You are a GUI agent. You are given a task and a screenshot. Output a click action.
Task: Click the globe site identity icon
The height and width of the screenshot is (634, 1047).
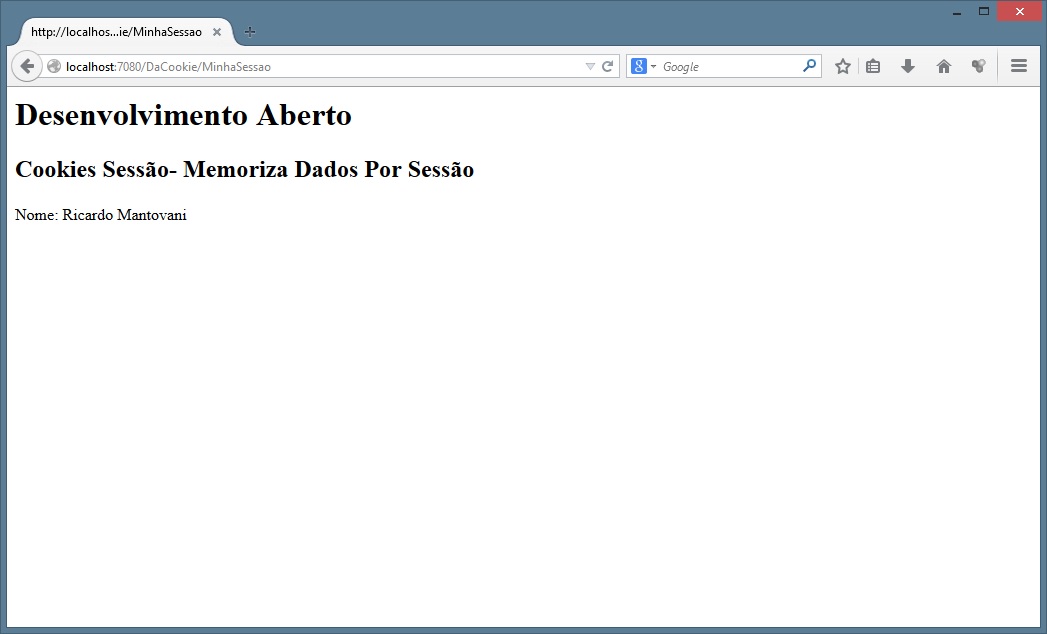click(x=54, y=67)
